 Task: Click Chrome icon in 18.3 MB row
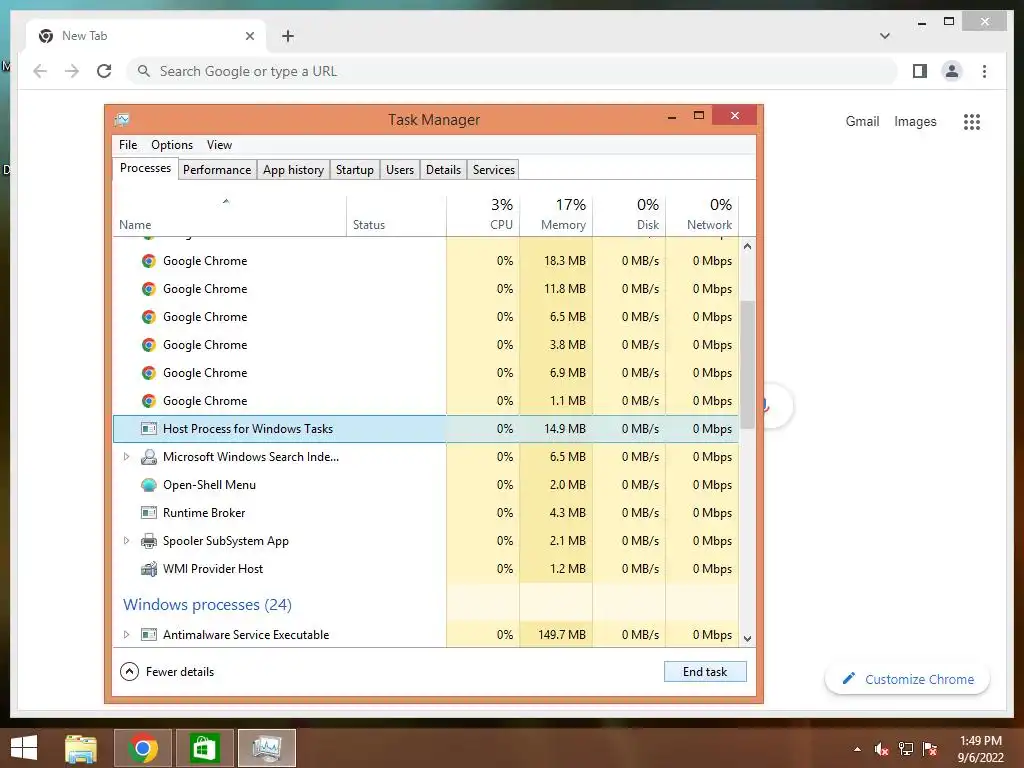[149, 261]
